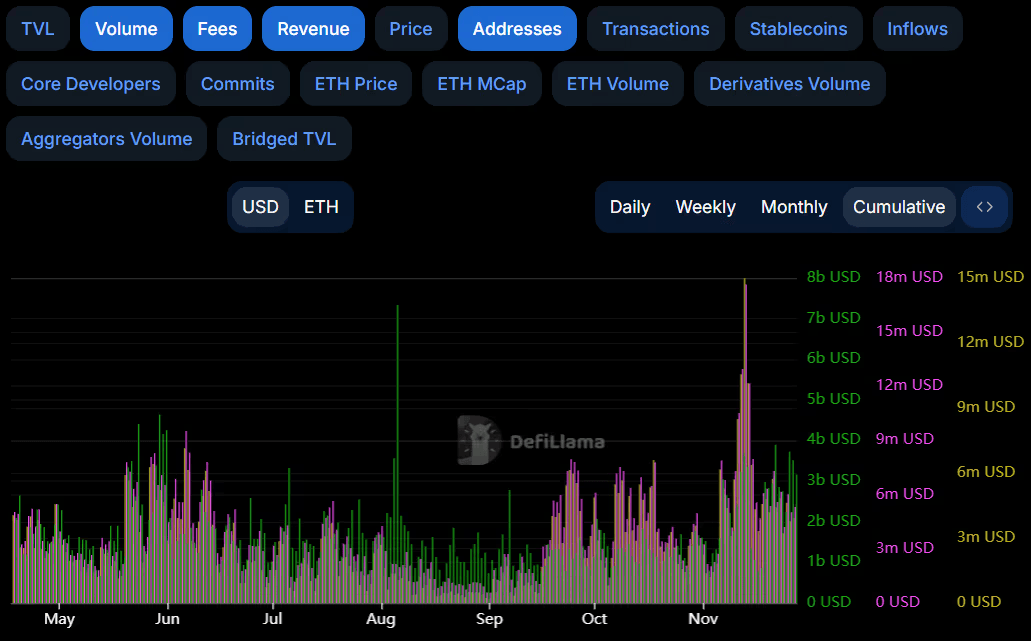Switch to the Daily tab
The height and width of the screenshot is (641, 1031).
click(630, 207)
